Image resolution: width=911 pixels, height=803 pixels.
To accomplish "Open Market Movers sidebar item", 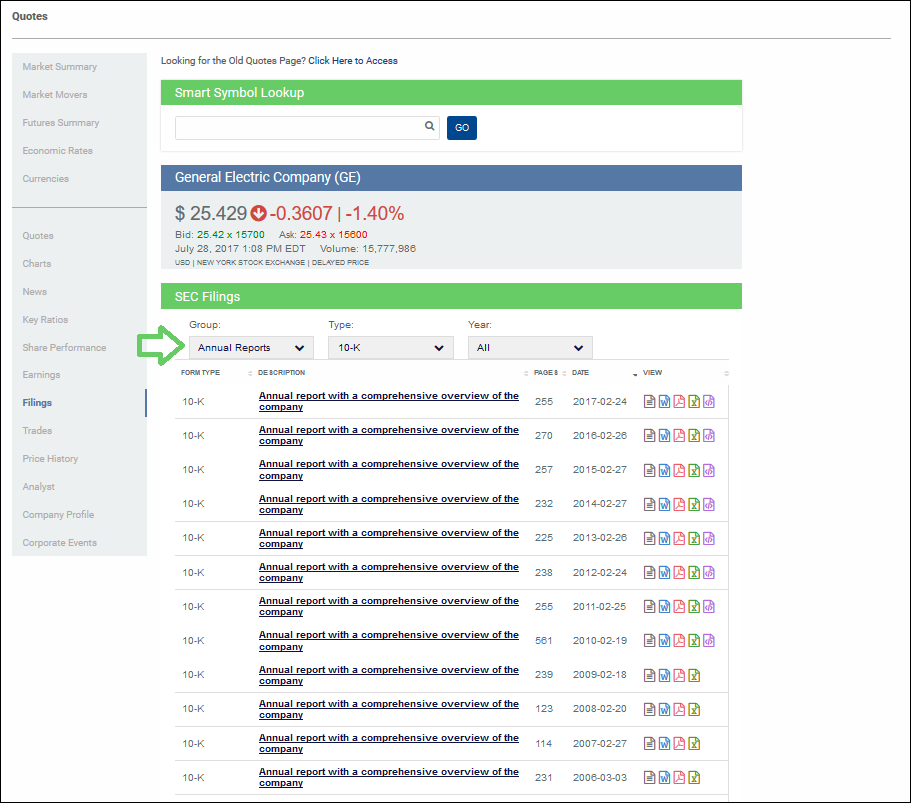I will tap(55, 95).
